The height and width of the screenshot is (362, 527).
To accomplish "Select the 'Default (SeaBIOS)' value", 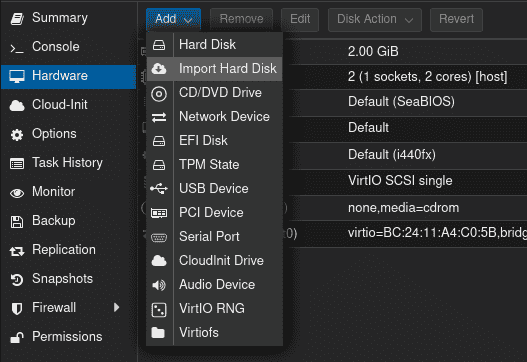I will coord(401,102).
